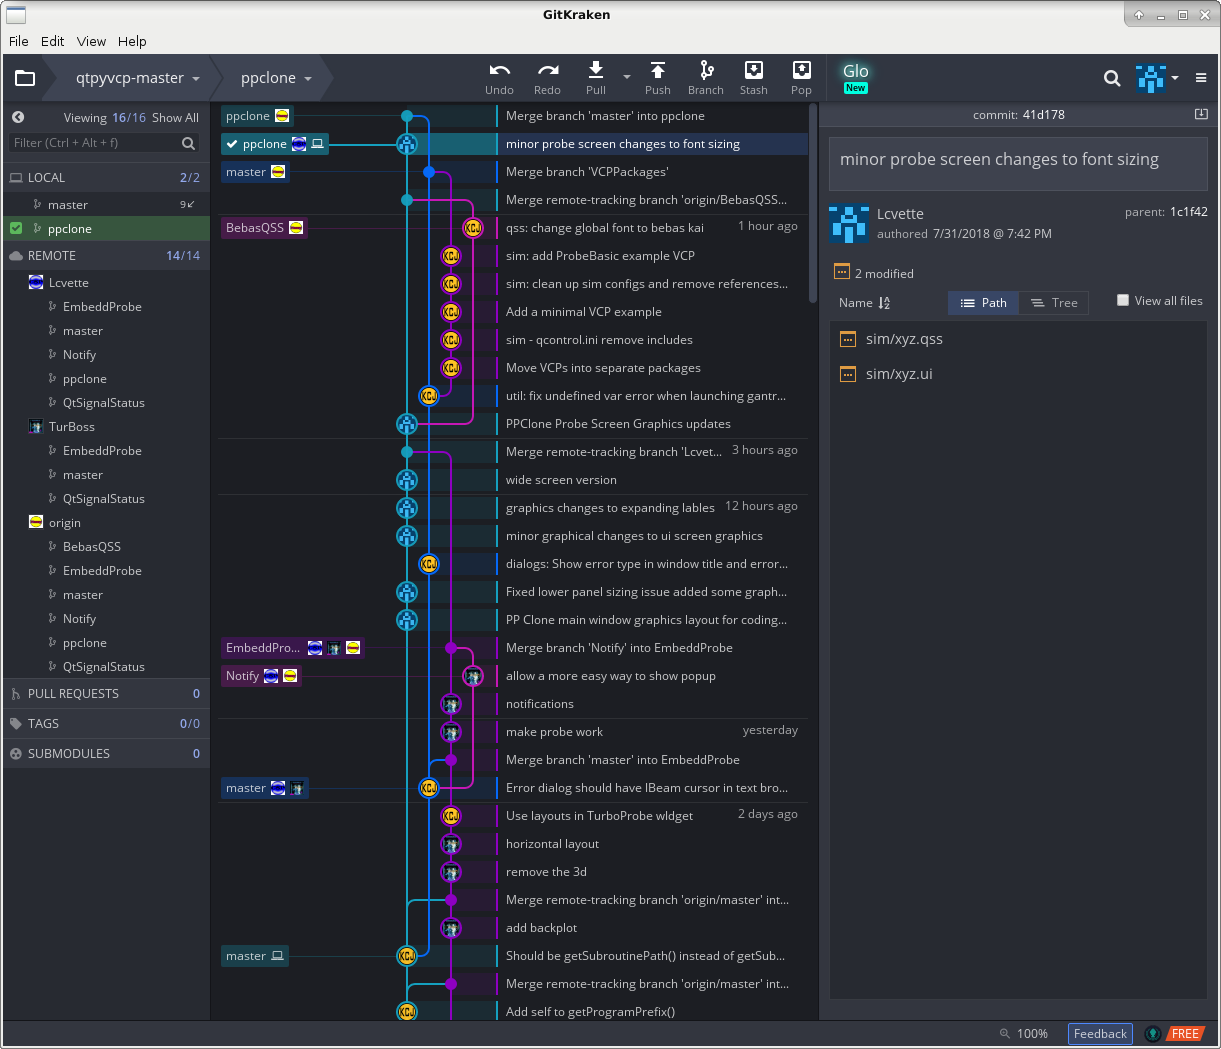The image size is (1221, 1049).
Task: Click the commit avatar for 'qss: change global font'
Action: click(473, 228)
